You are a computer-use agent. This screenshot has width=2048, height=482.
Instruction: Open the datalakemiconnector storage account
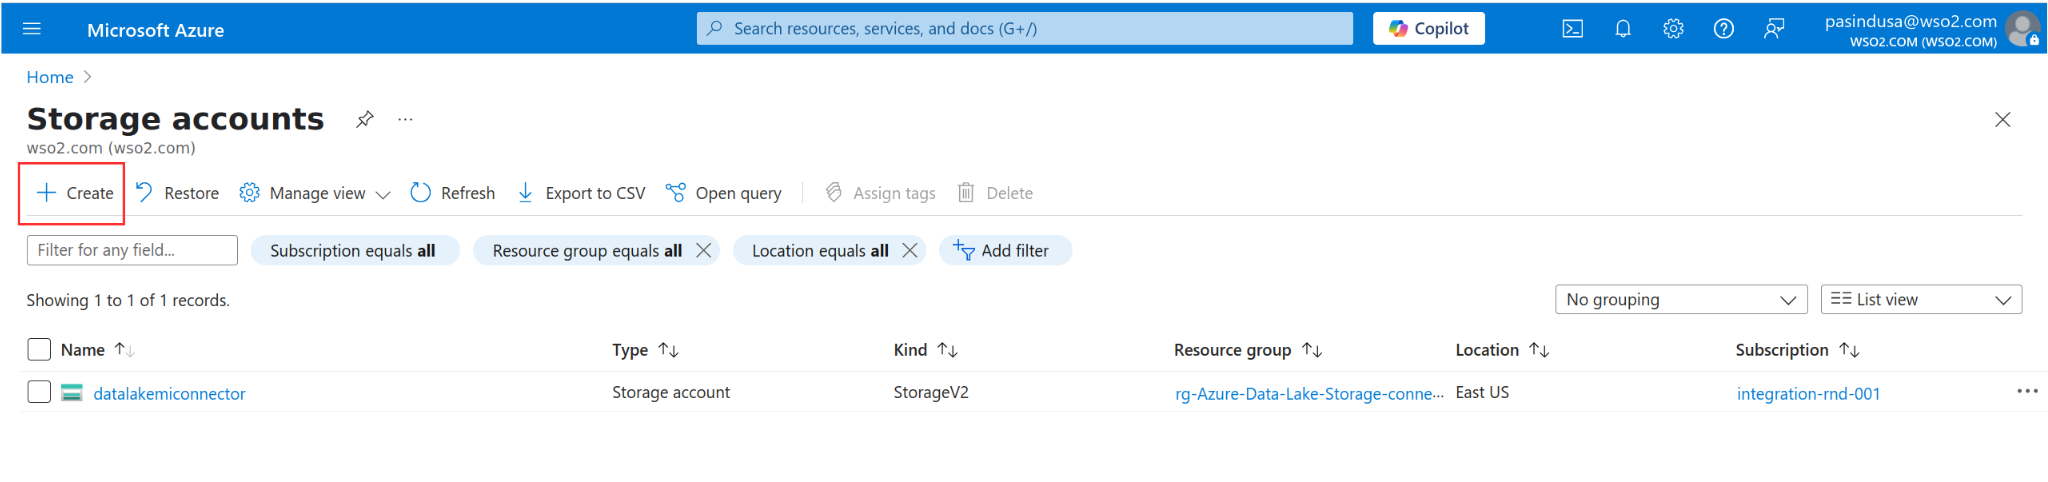[x=169, y=394]
